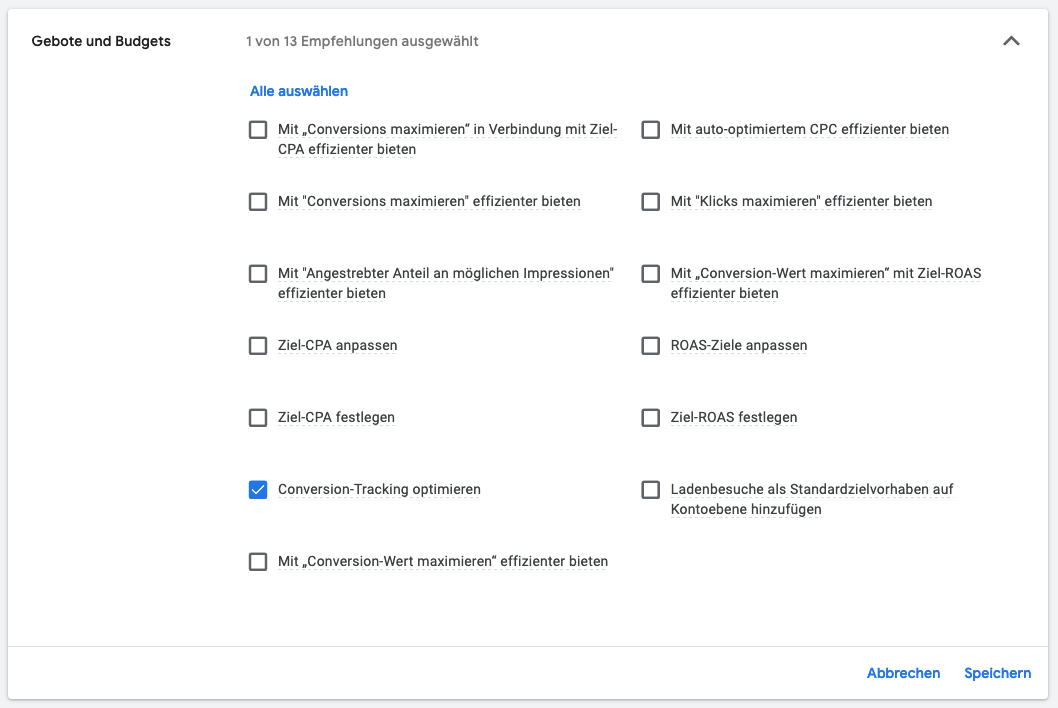Check the ROAS-Ziele anpassen box
Image resolution: width=1058 pixels, height=708 pixels.
[651, 346]
